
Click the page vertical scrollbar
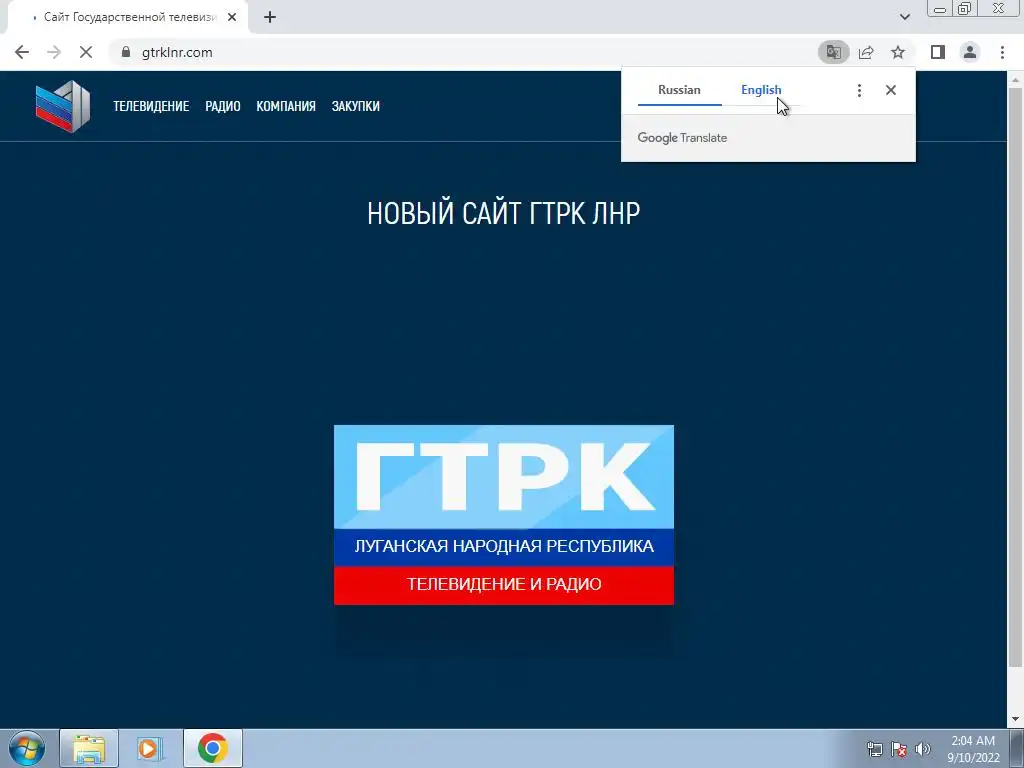click(x=1016, y=376)
